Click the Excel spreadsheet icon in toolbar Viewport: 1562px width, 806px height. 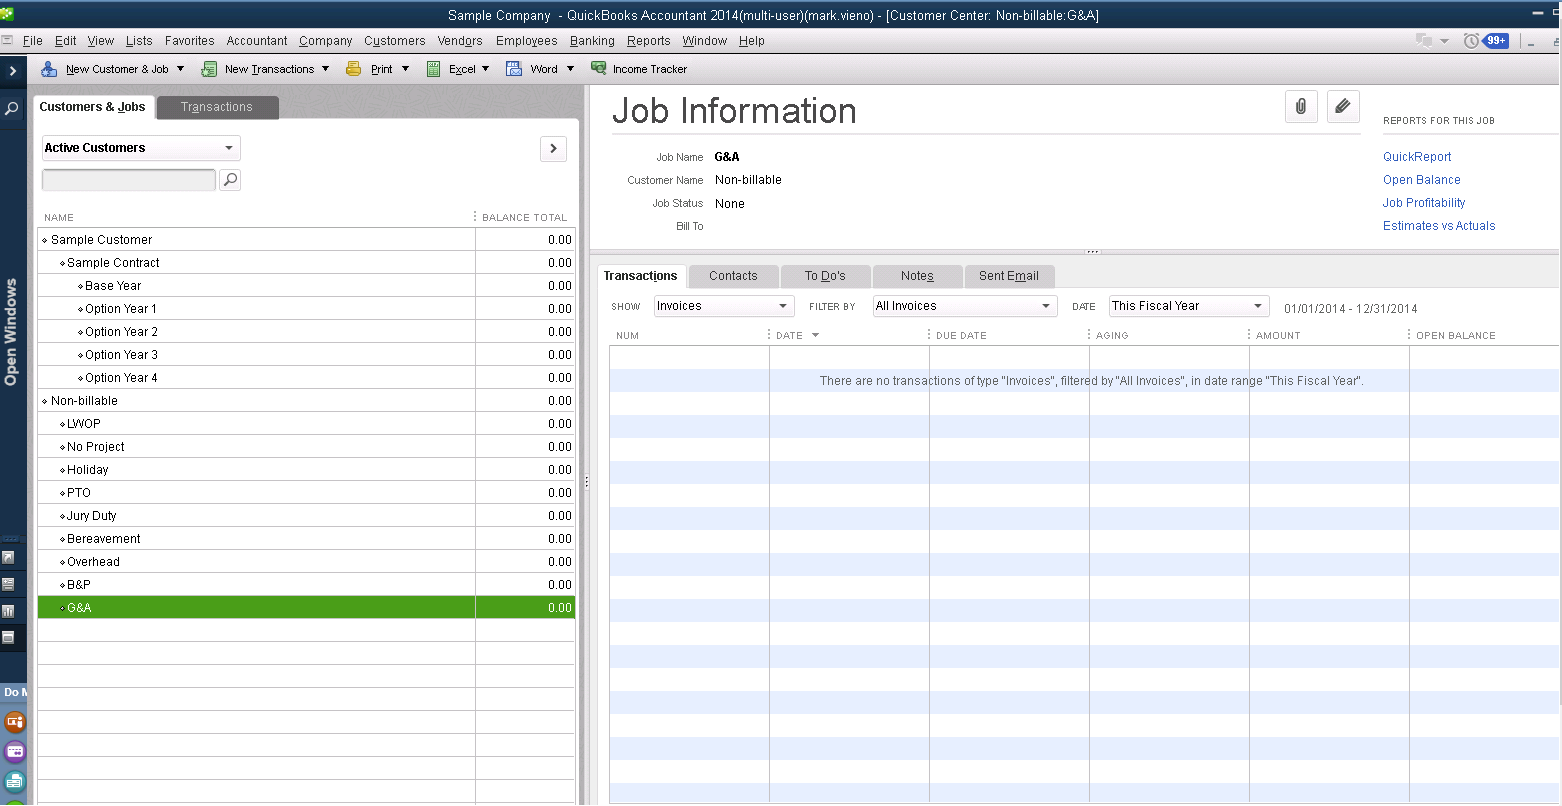[x=433, y=69]
